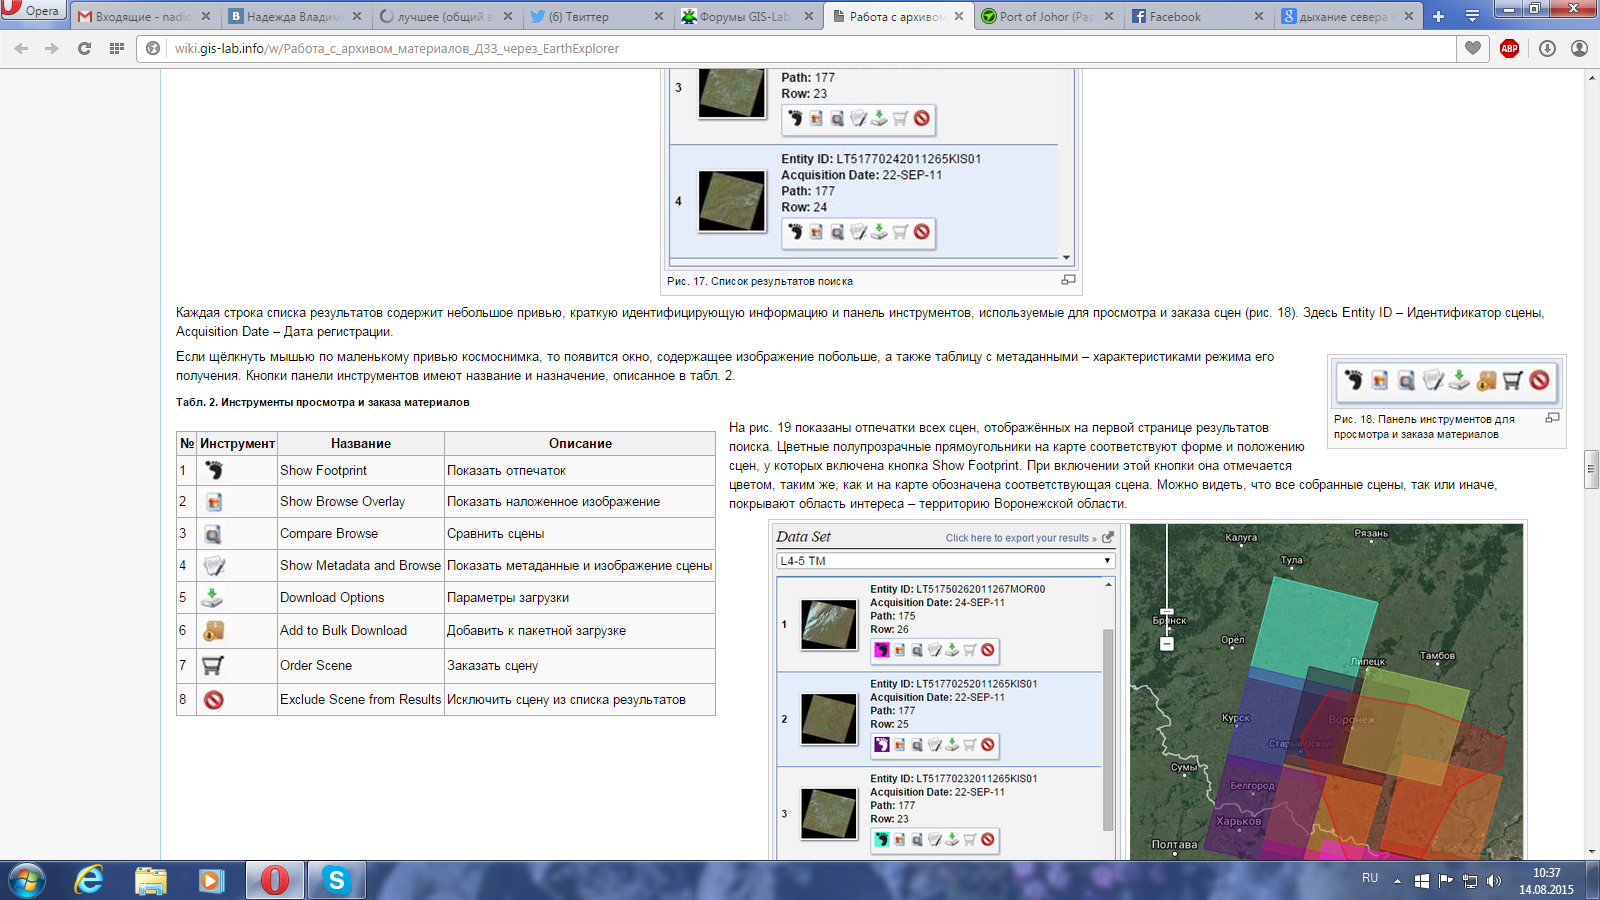Show Metadata and Browse for scene 1
1600x900 pixels.
(934, 651)
